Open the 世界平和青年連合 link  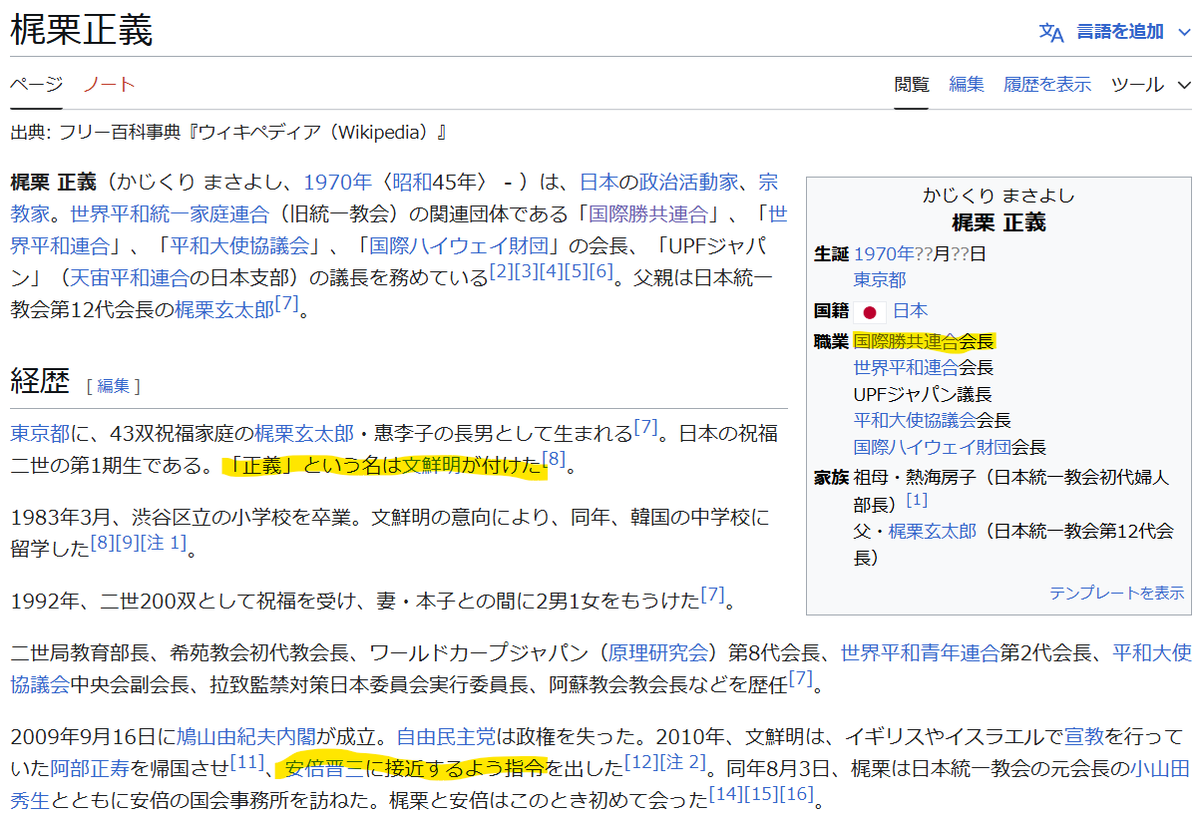coord(919,653)
